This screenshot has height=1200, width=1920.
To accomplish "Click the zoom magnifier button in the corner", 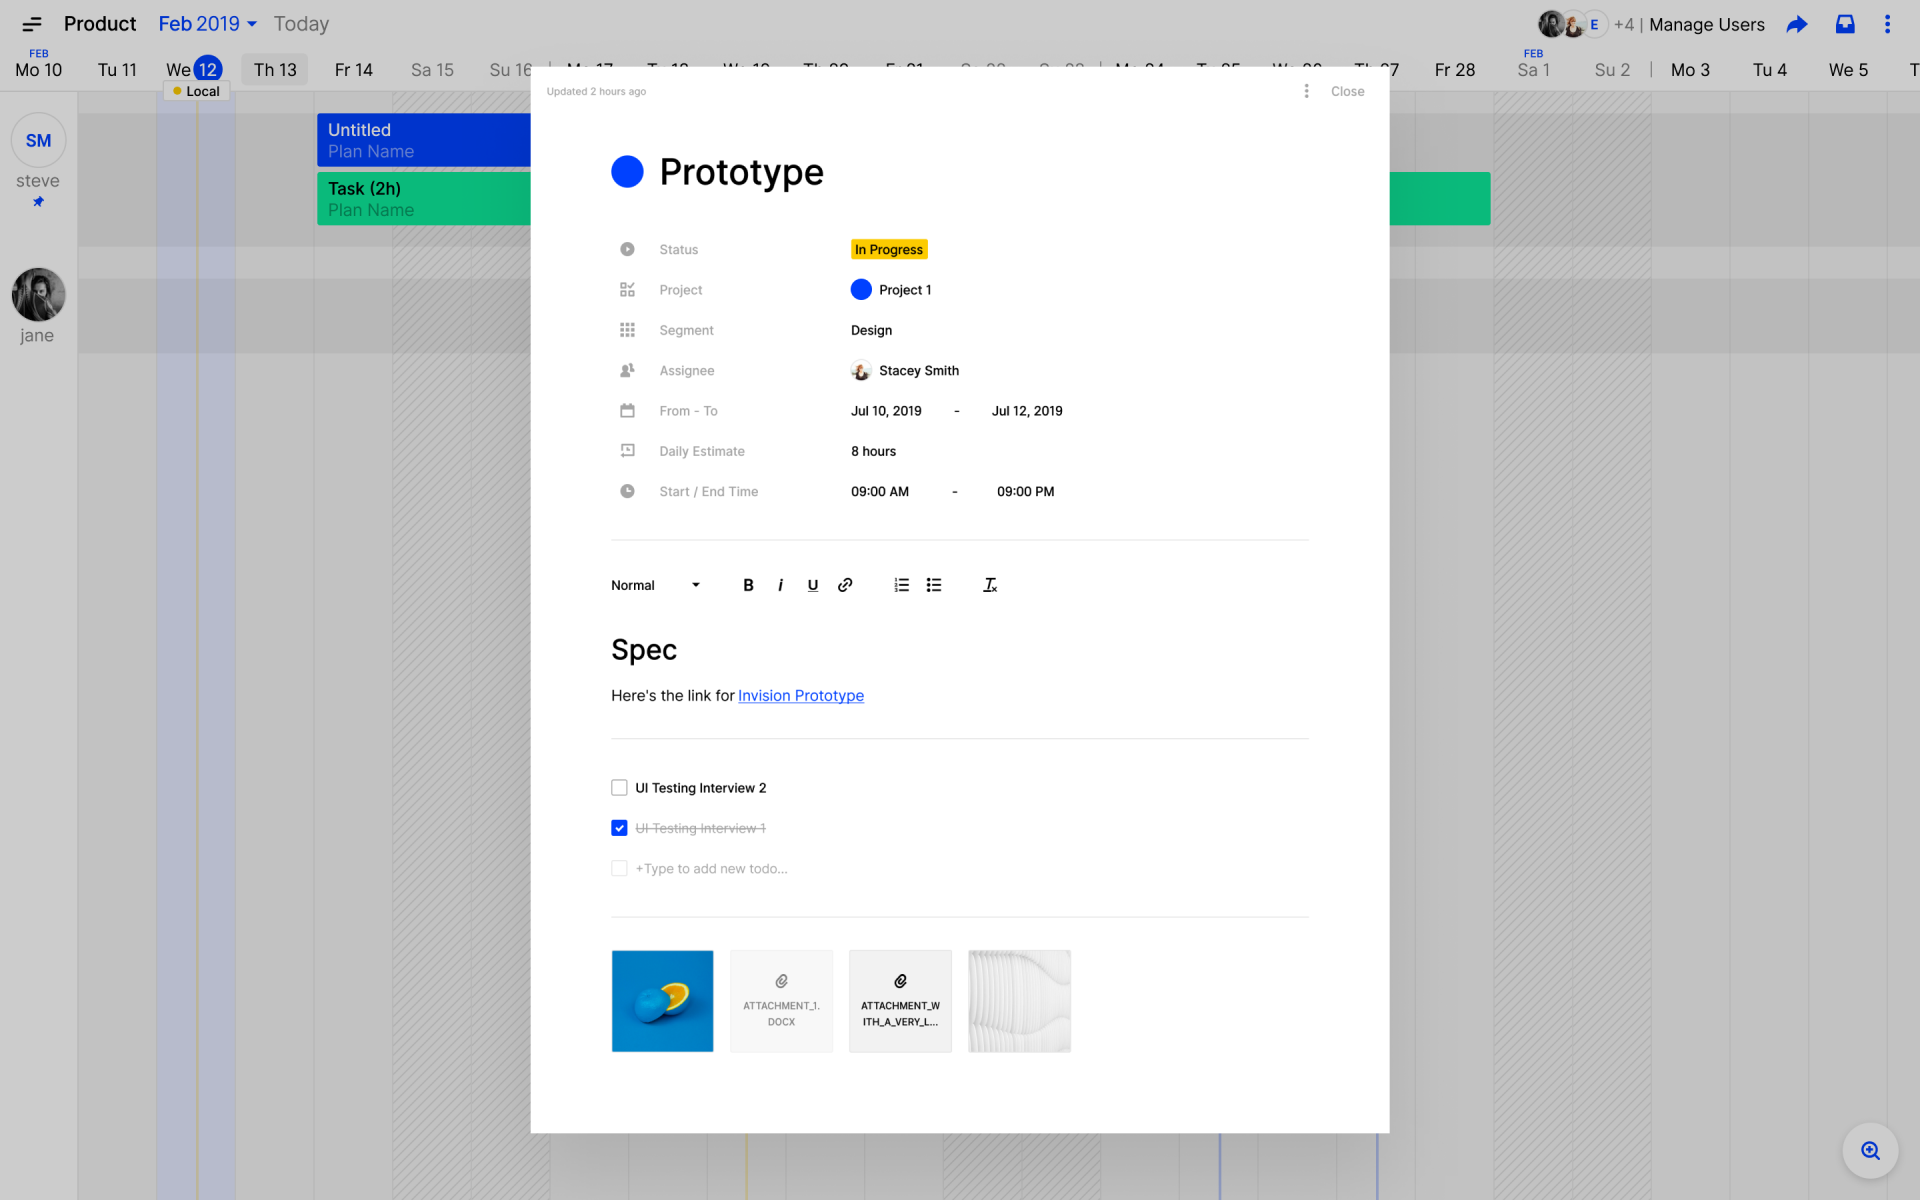I will pos(1870,1150).
